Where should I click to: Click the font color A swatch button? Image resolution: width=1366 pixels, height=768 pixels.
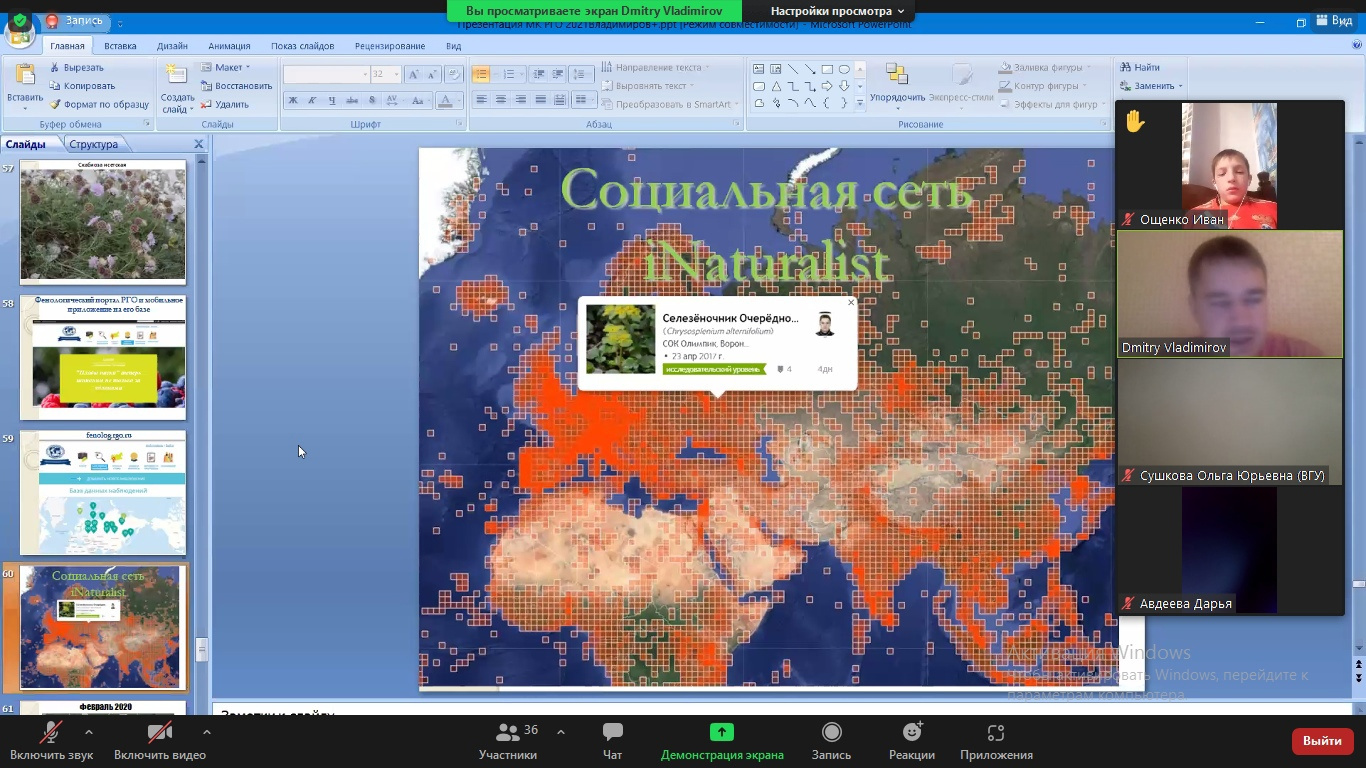click(445, 100)
